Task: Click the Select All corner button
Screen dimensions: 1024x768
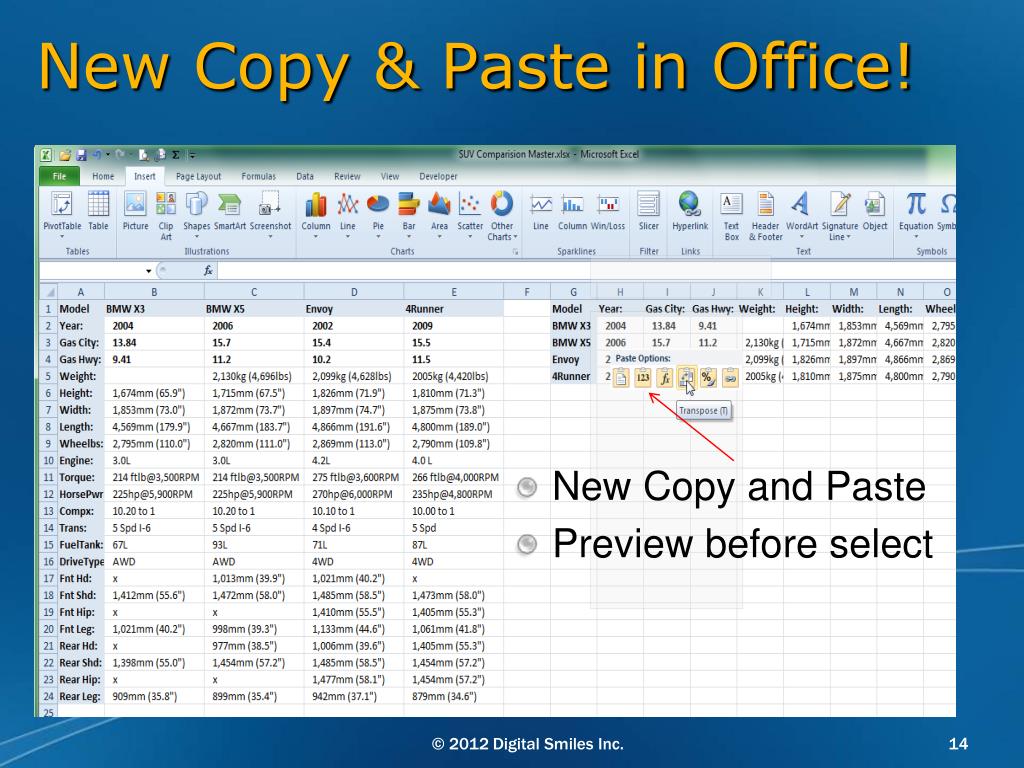Action: (x=48, y=292)
